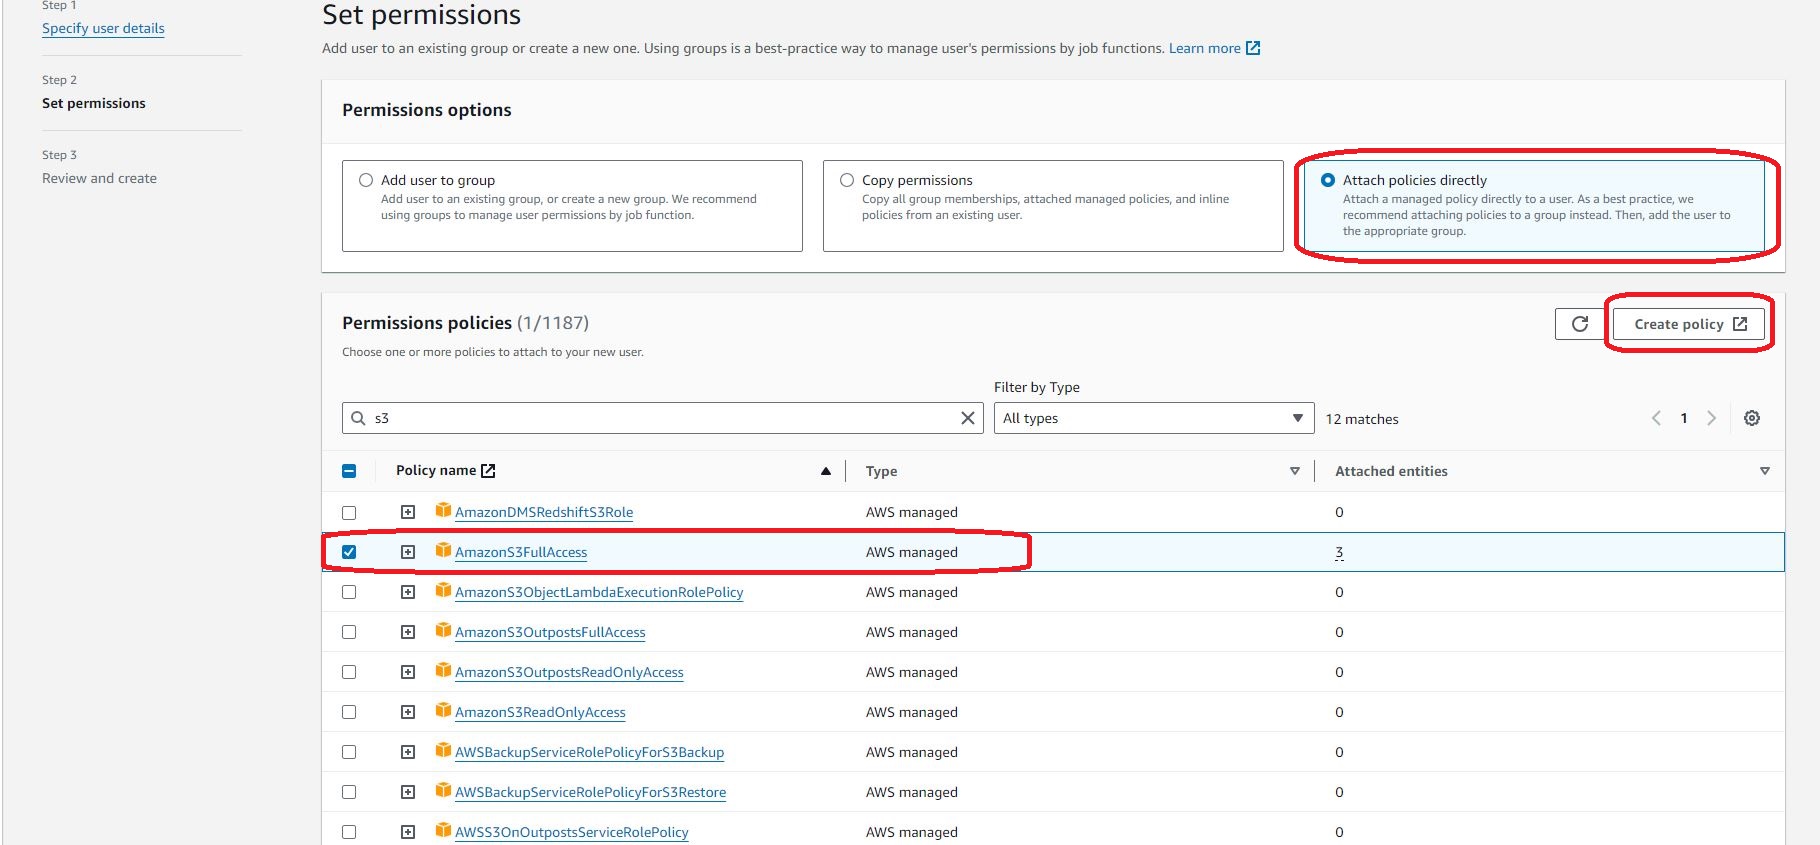Click the cube icon for AmazonS3OutpostsReadOnlyAccess

(443, 670)
